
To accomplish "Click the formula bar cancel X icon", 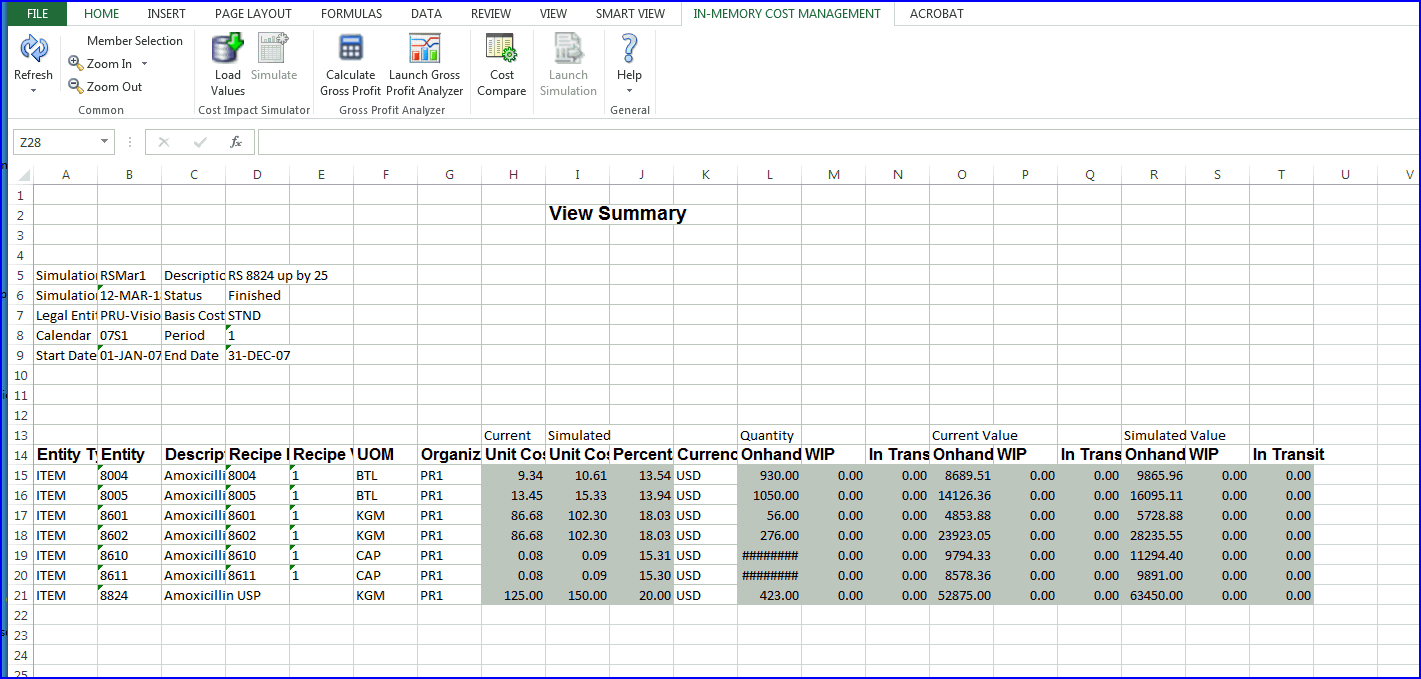I will 164,142.
